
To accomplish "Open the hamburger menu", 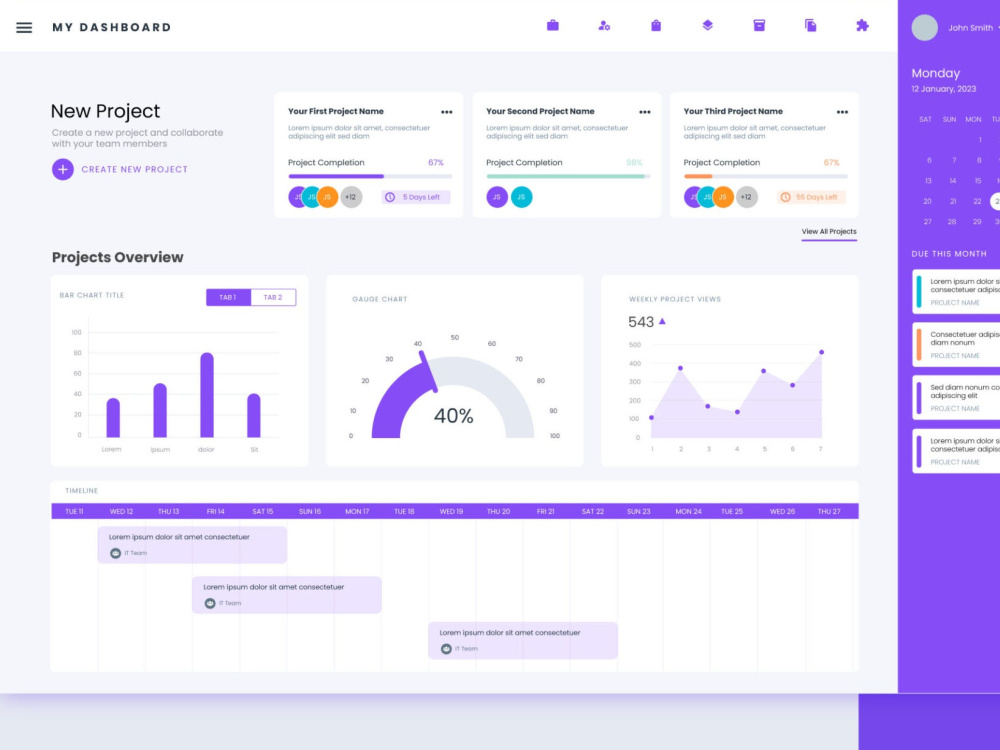I will [x=24, y=27].
